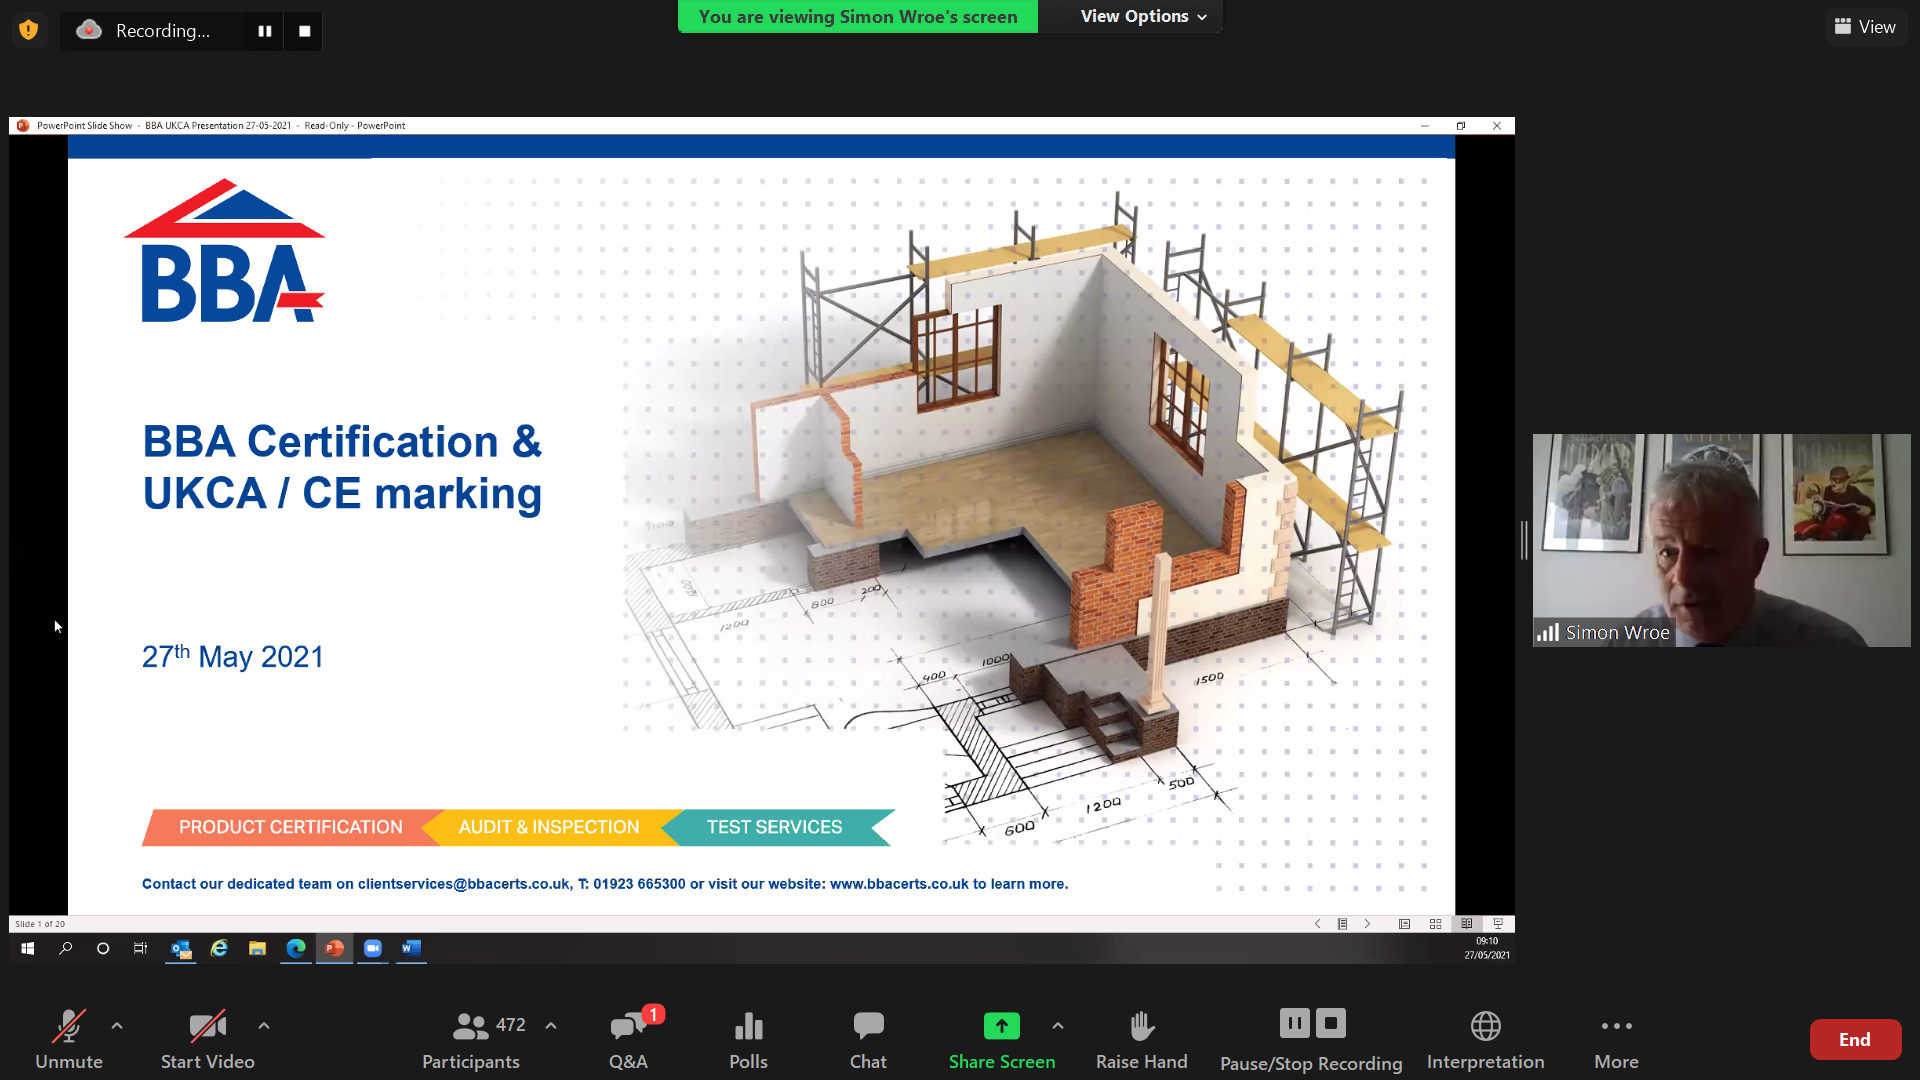Click the clientservices@bbacerts.co.uk contact line
This screenshot has height=1080, width=1920.
(605, 884)
